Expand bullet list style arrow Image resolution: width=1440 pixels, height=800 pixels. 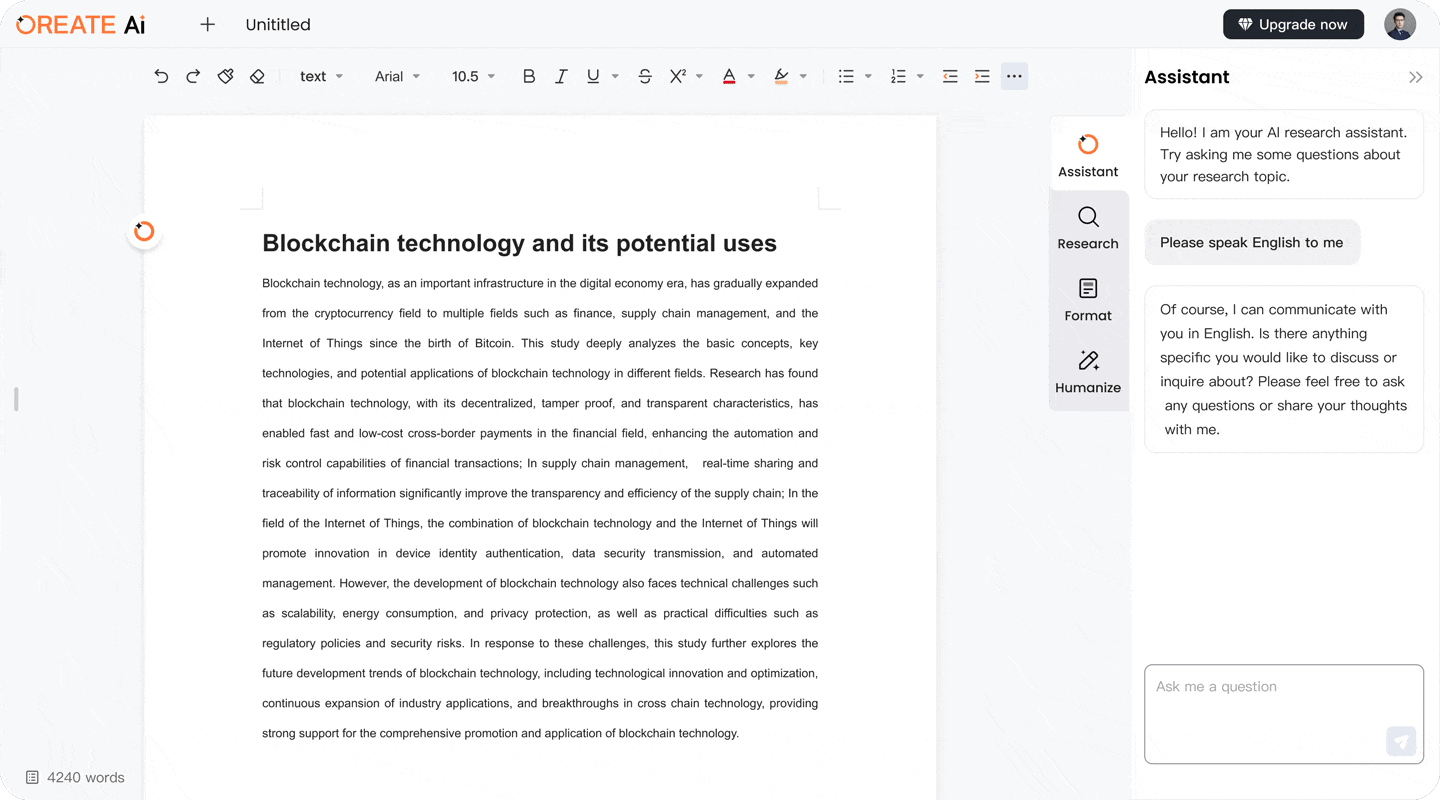point(868,76)
